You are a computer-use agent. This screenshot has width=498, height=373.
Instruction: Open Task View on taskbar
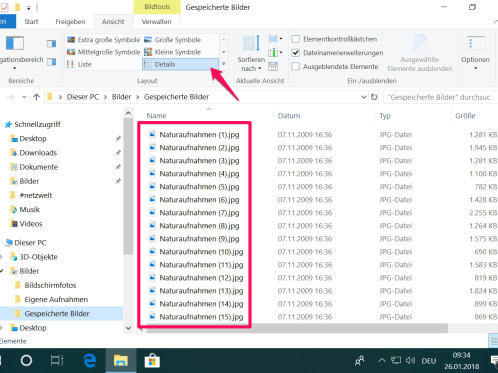(x=57, y=360)
